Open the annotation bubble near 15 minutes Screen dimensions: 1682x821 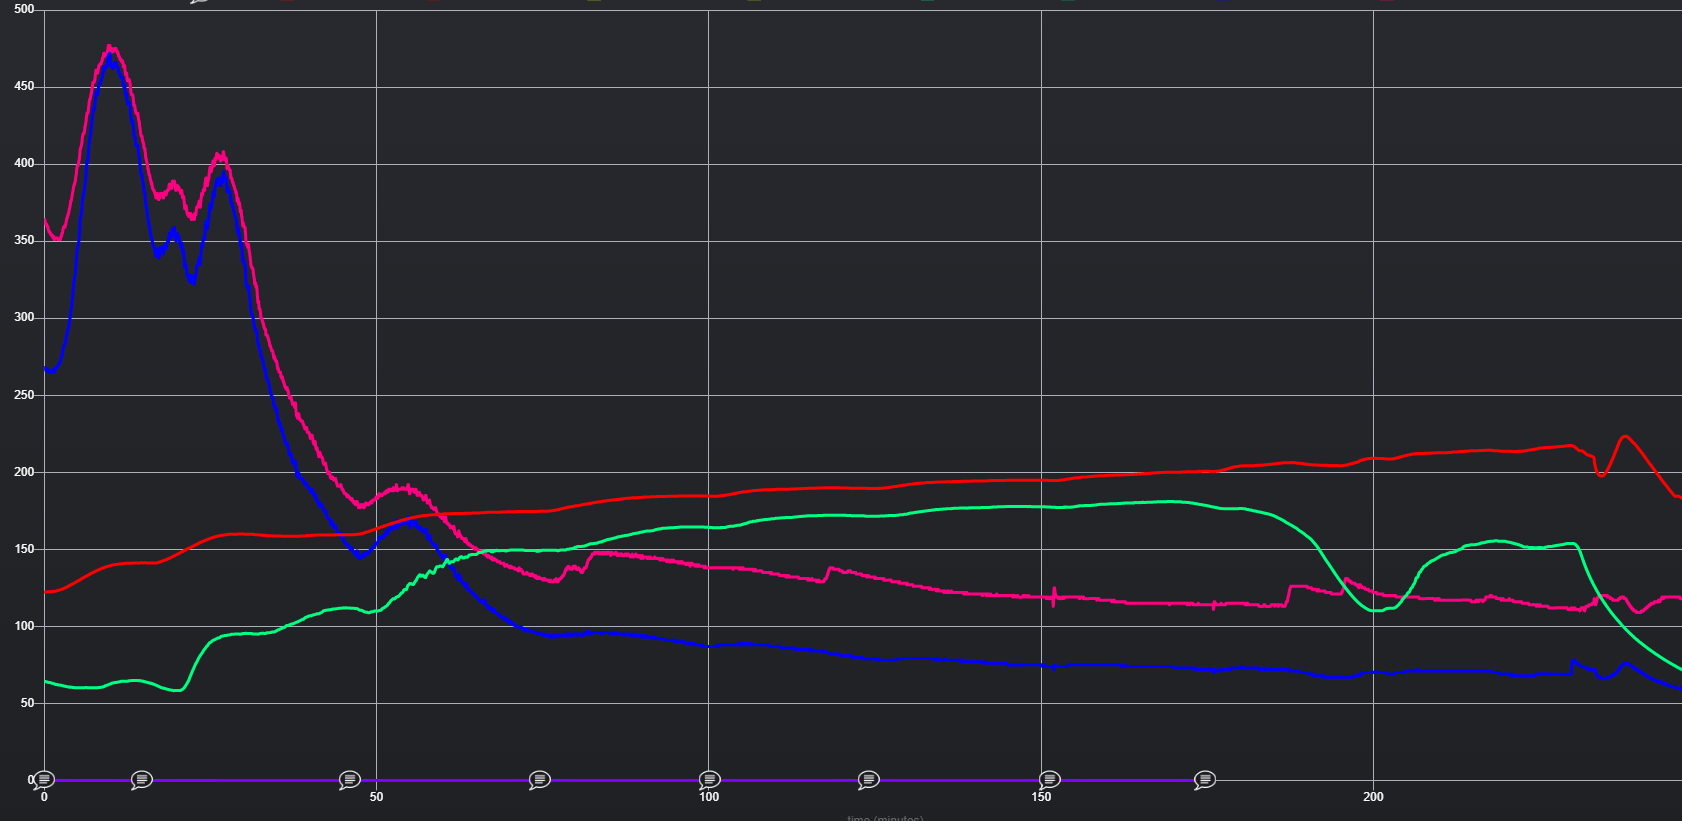142,779
